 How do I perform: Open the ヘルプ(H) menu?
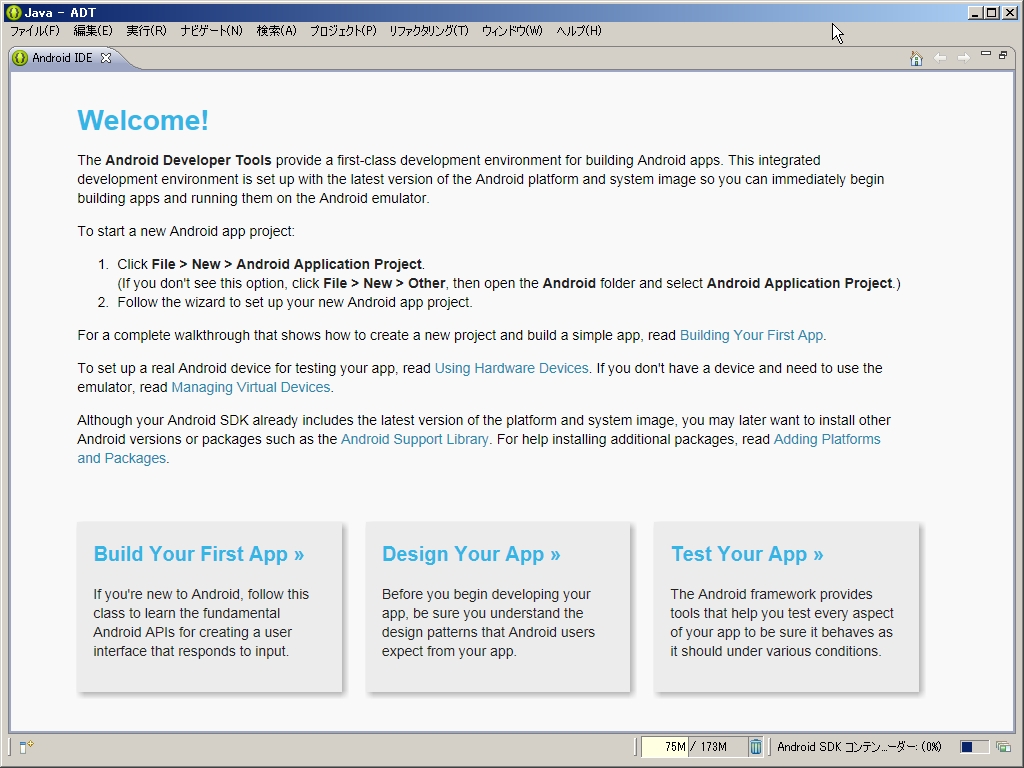click(x=579, y=31)
